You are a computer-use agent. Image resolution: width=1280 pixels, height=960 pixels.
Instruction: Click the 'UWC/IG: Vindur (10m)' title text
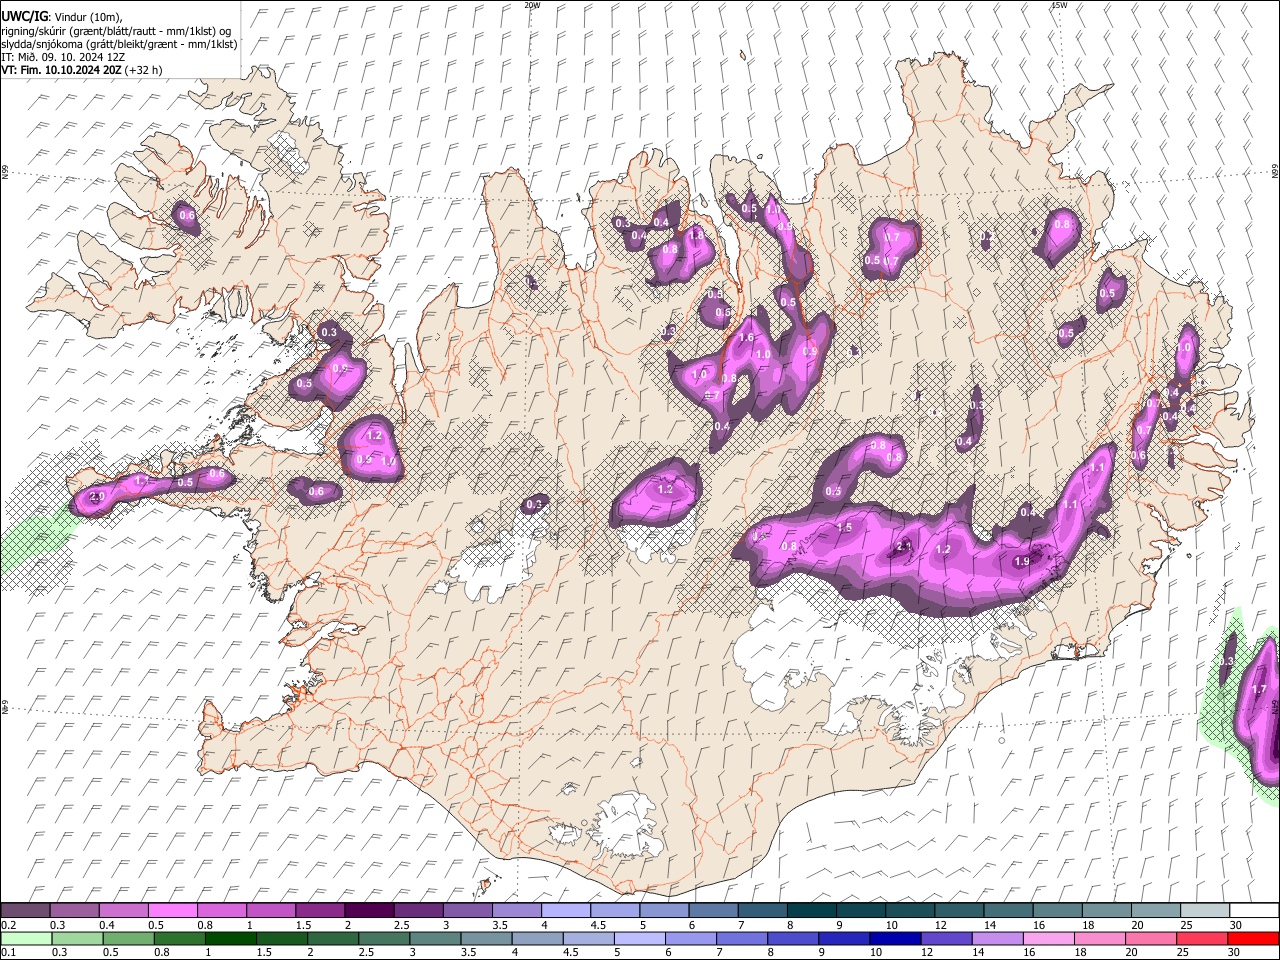pos(61,17)
